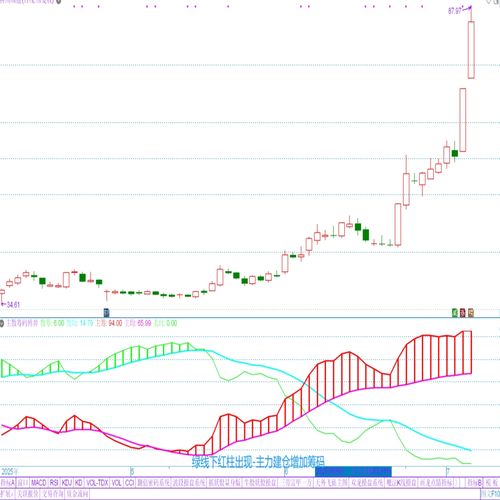This screenshot has height=500, width=500.
Task: Click the red square icon near chart bottom-right
Action: pyautogui.click(x=463, y=312)
